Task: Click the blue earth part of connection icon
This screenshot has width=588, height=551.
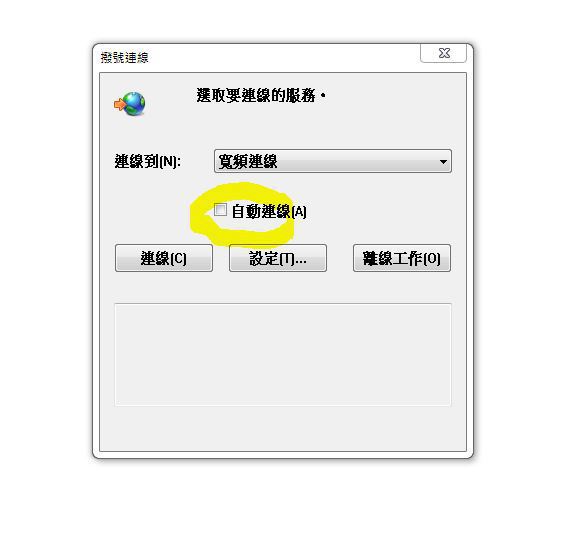Action: click(x=135, y=104)
